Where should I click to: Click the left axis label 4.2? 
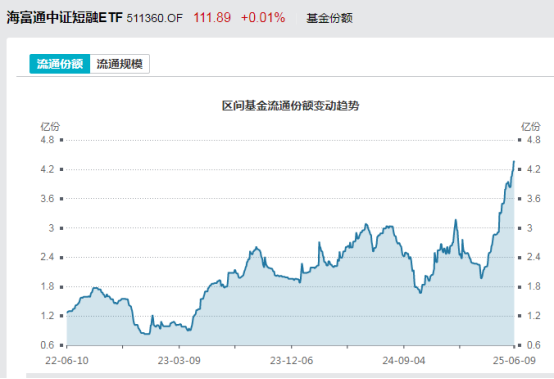(47, 169)
